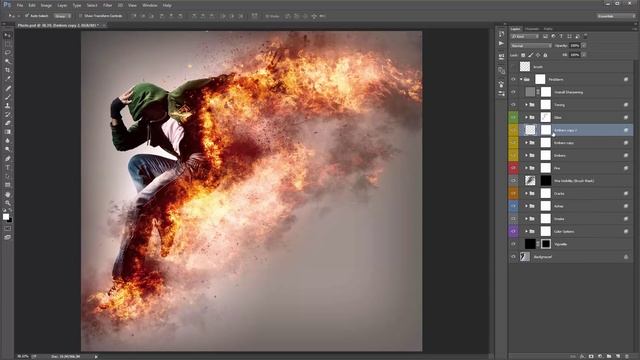Click the Opacity value field
Screen dimensions: 640x360
(x=575, y=46)
